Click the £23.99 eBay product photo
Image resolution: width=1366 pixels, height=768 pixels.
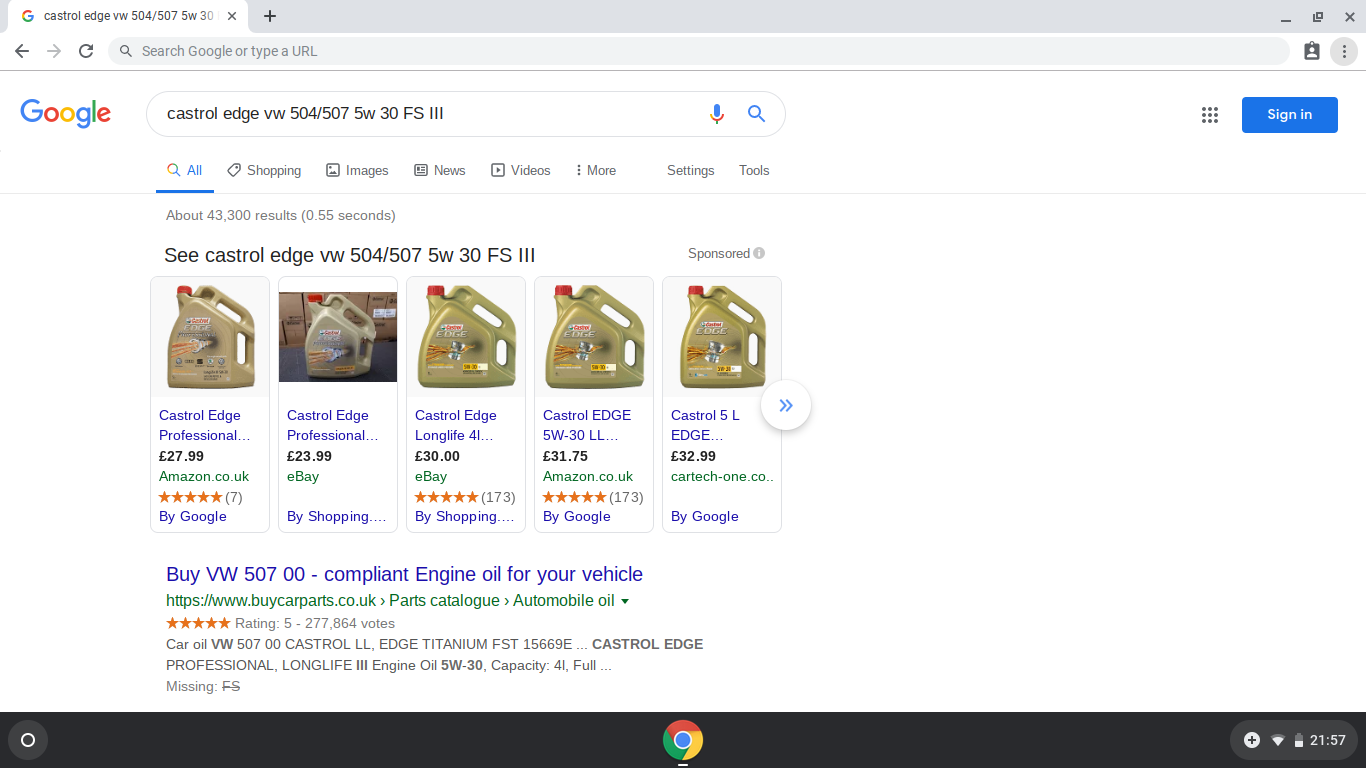[338, 337]
